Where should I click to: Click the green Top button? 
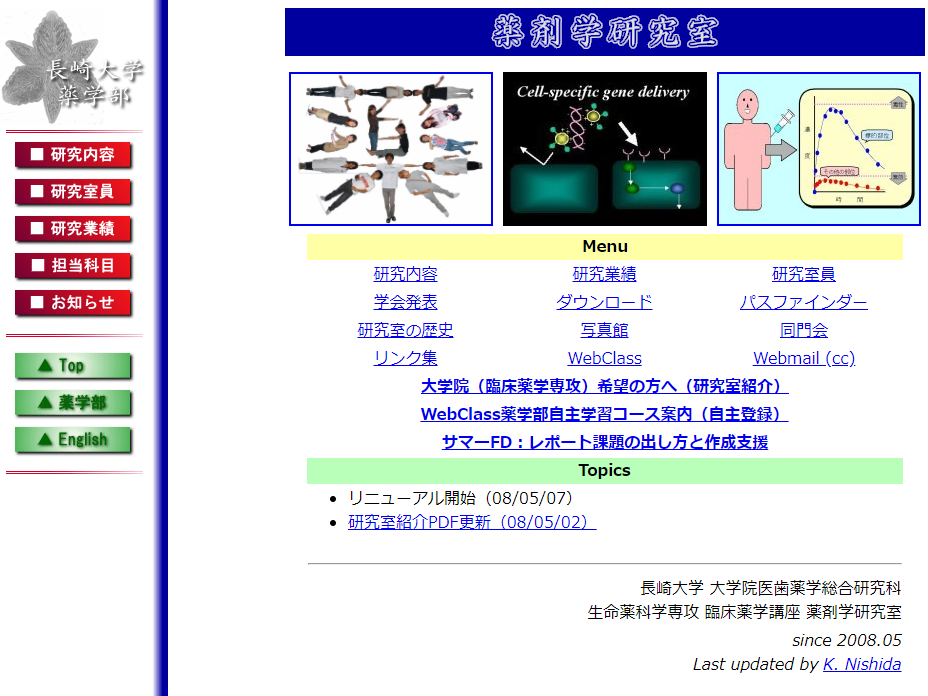coord(73,366)
